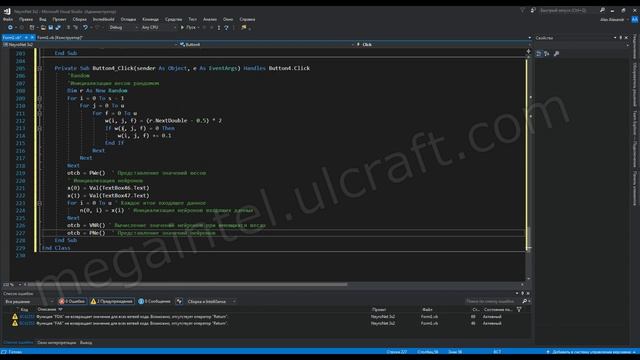The image size is (640, 360).
Task: Close the Properties panel
Action: [x=627, y=38]
